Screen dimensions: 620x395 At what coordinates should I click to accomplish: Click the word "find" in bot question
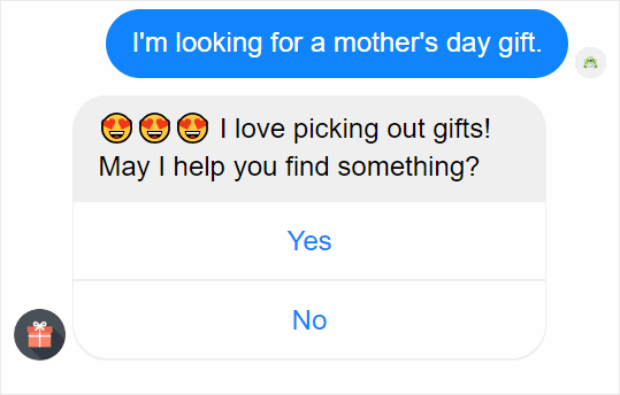click(307, 166)
